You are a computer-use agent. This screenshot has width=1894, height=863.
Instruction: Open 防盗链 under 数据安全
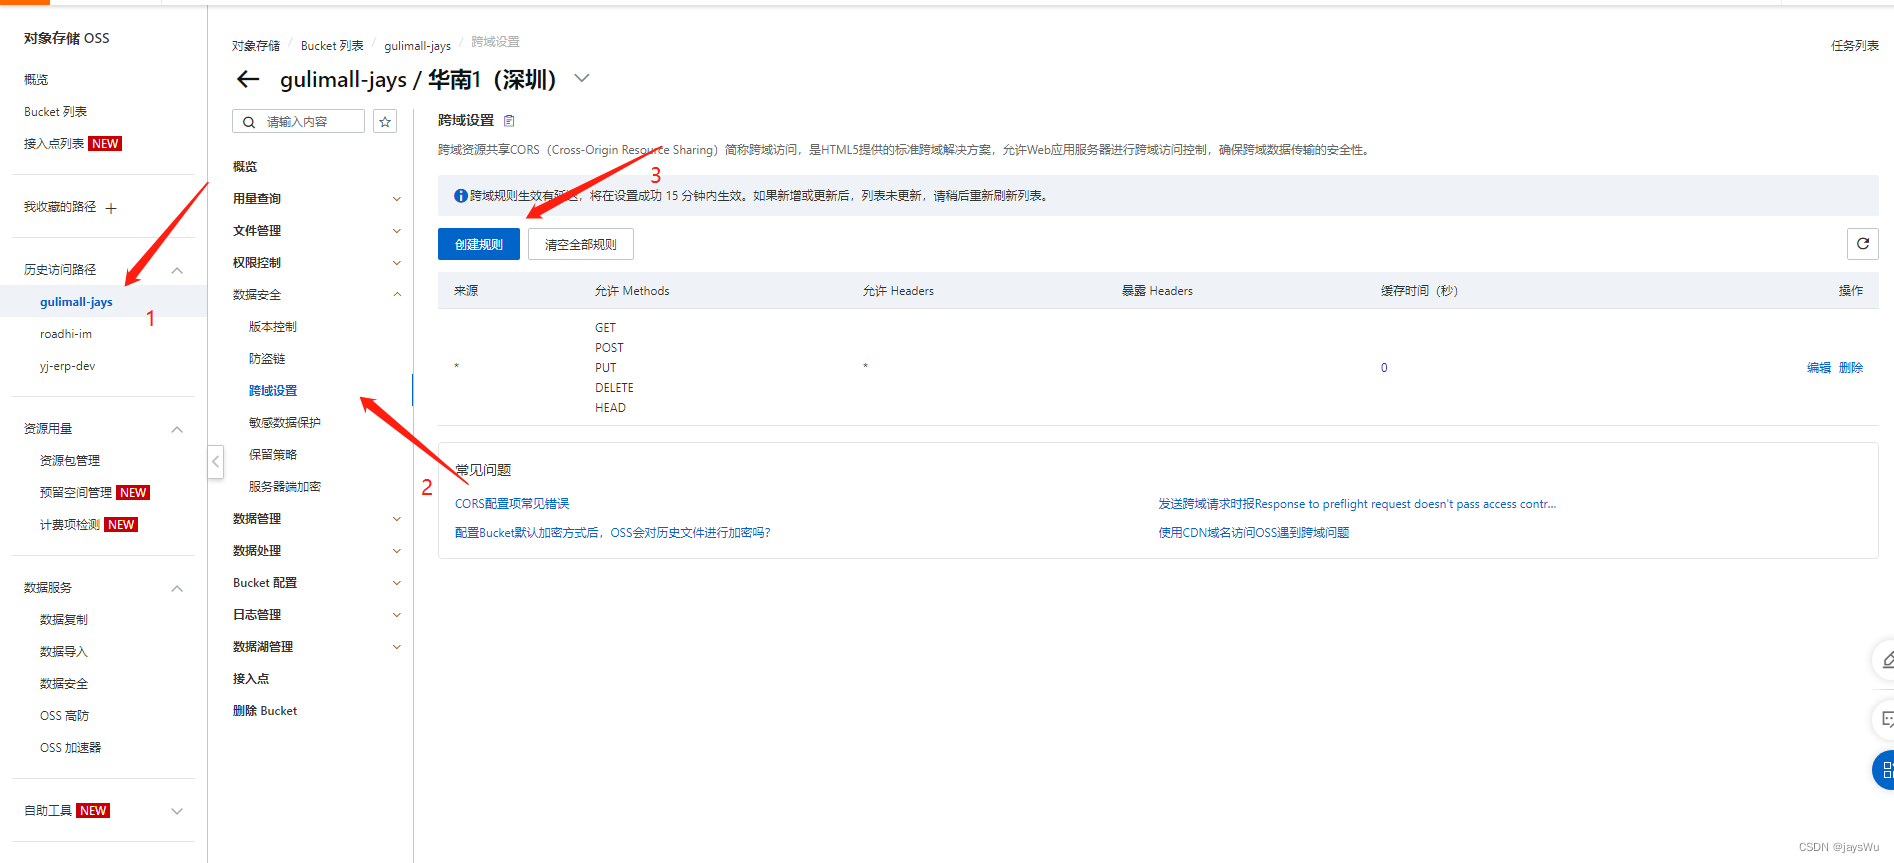tap(267, 359)
